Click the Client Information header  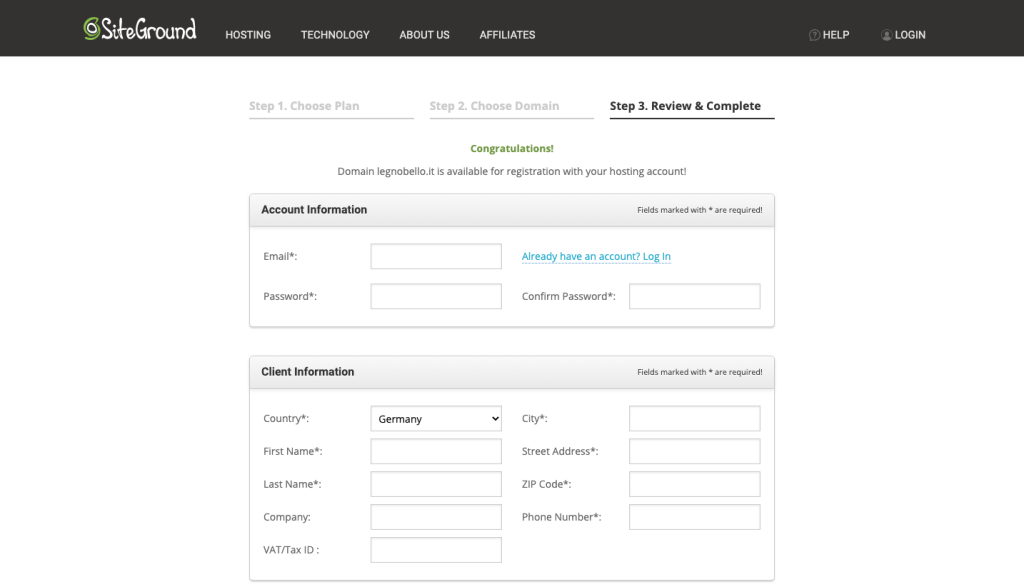pyautogui.click(x=308, y=372)
